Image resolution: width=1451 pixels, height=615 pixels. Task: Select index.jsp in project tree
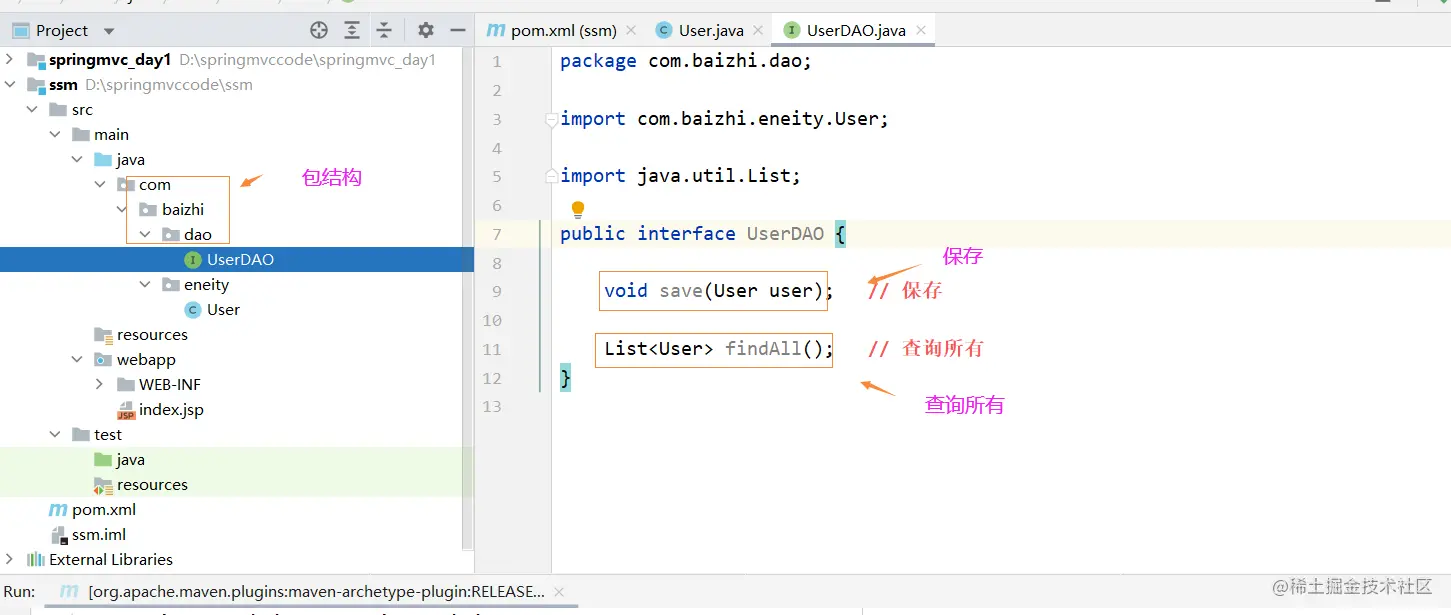coord(171,410)
